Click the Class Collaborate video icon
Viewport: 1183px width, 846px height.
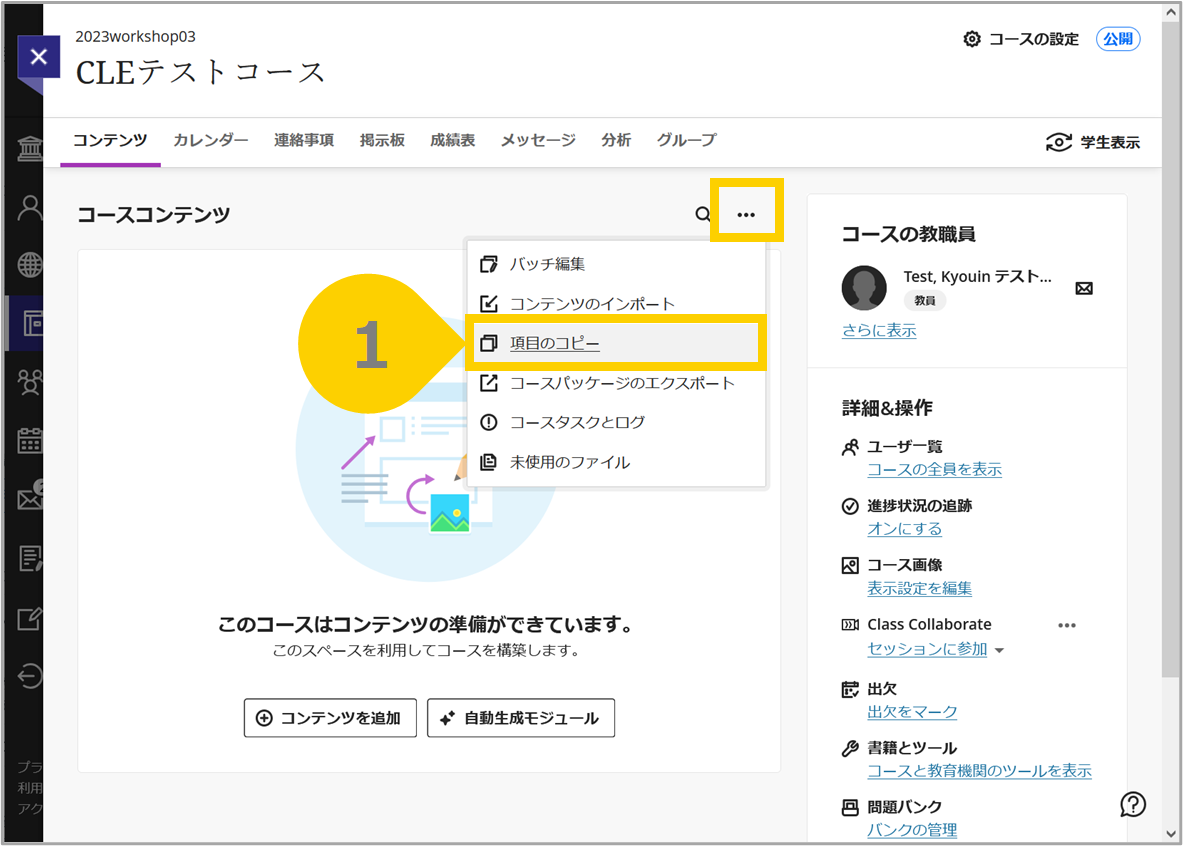[x=850, y=625]
